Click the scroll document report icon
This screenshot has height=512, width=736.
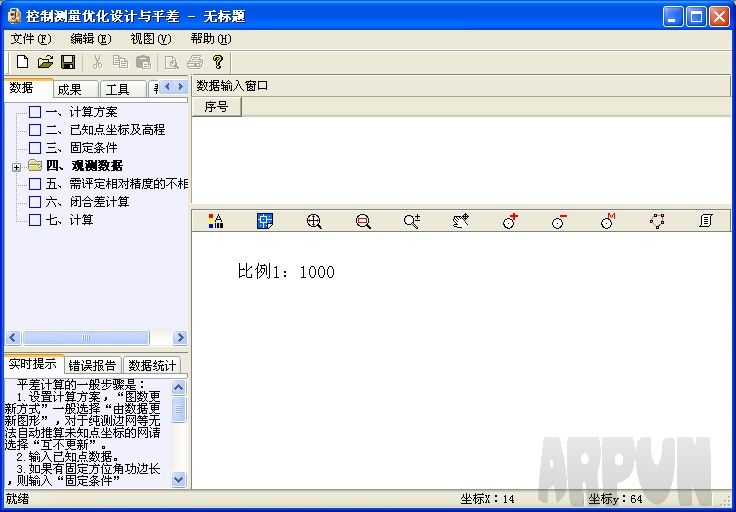706,221
